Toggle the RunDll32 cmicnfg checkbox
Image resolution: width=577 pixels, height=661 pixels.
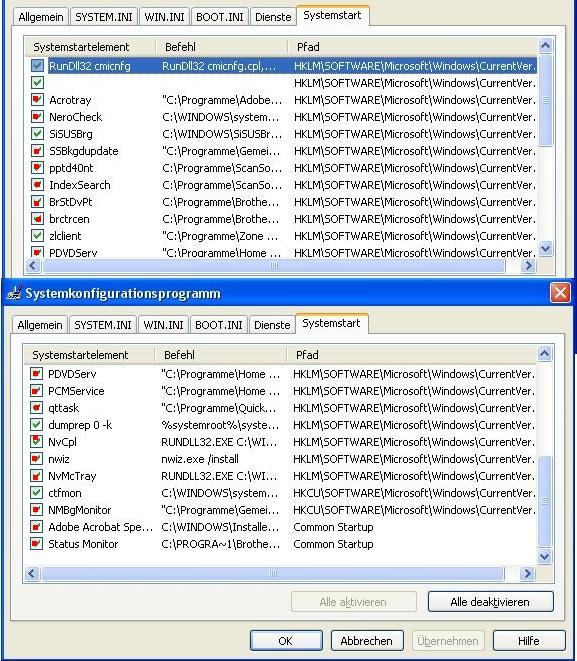(x=37, y=66)
